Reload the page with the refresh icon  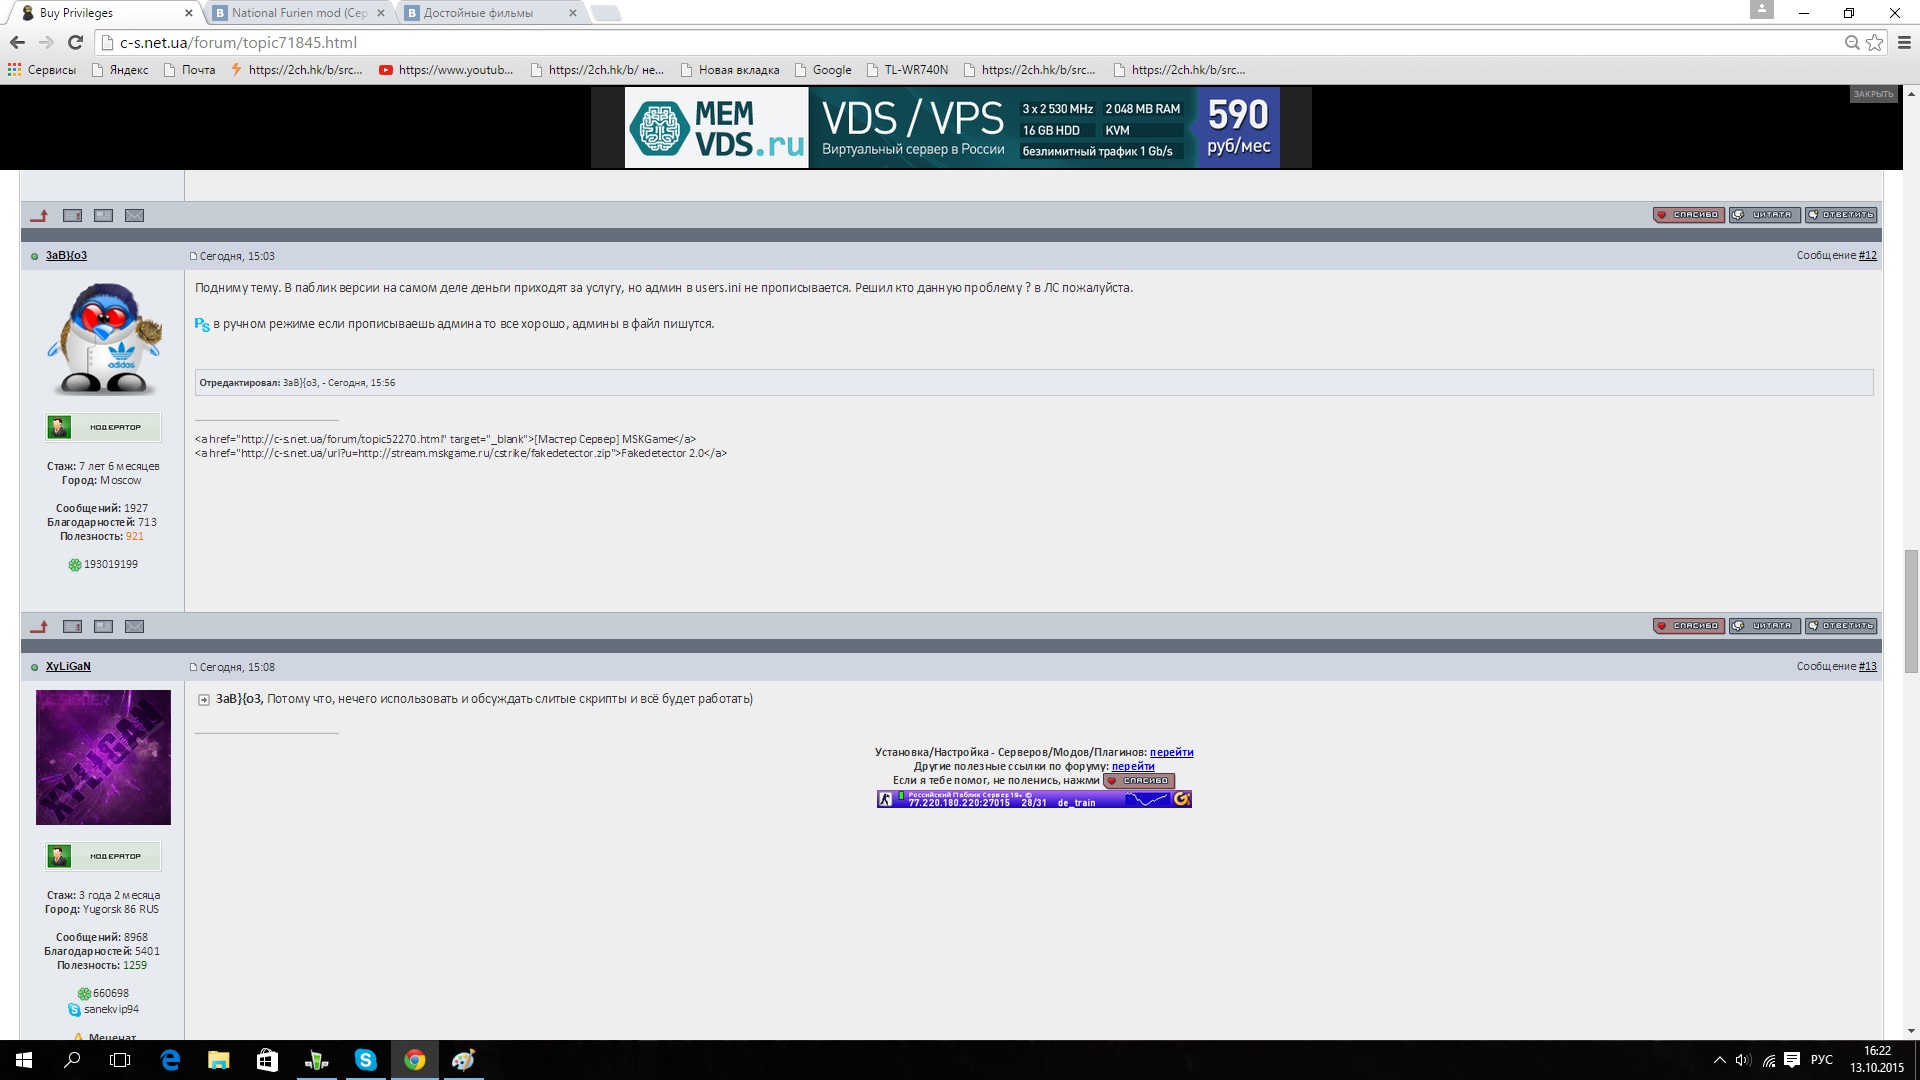pos(75,42)
